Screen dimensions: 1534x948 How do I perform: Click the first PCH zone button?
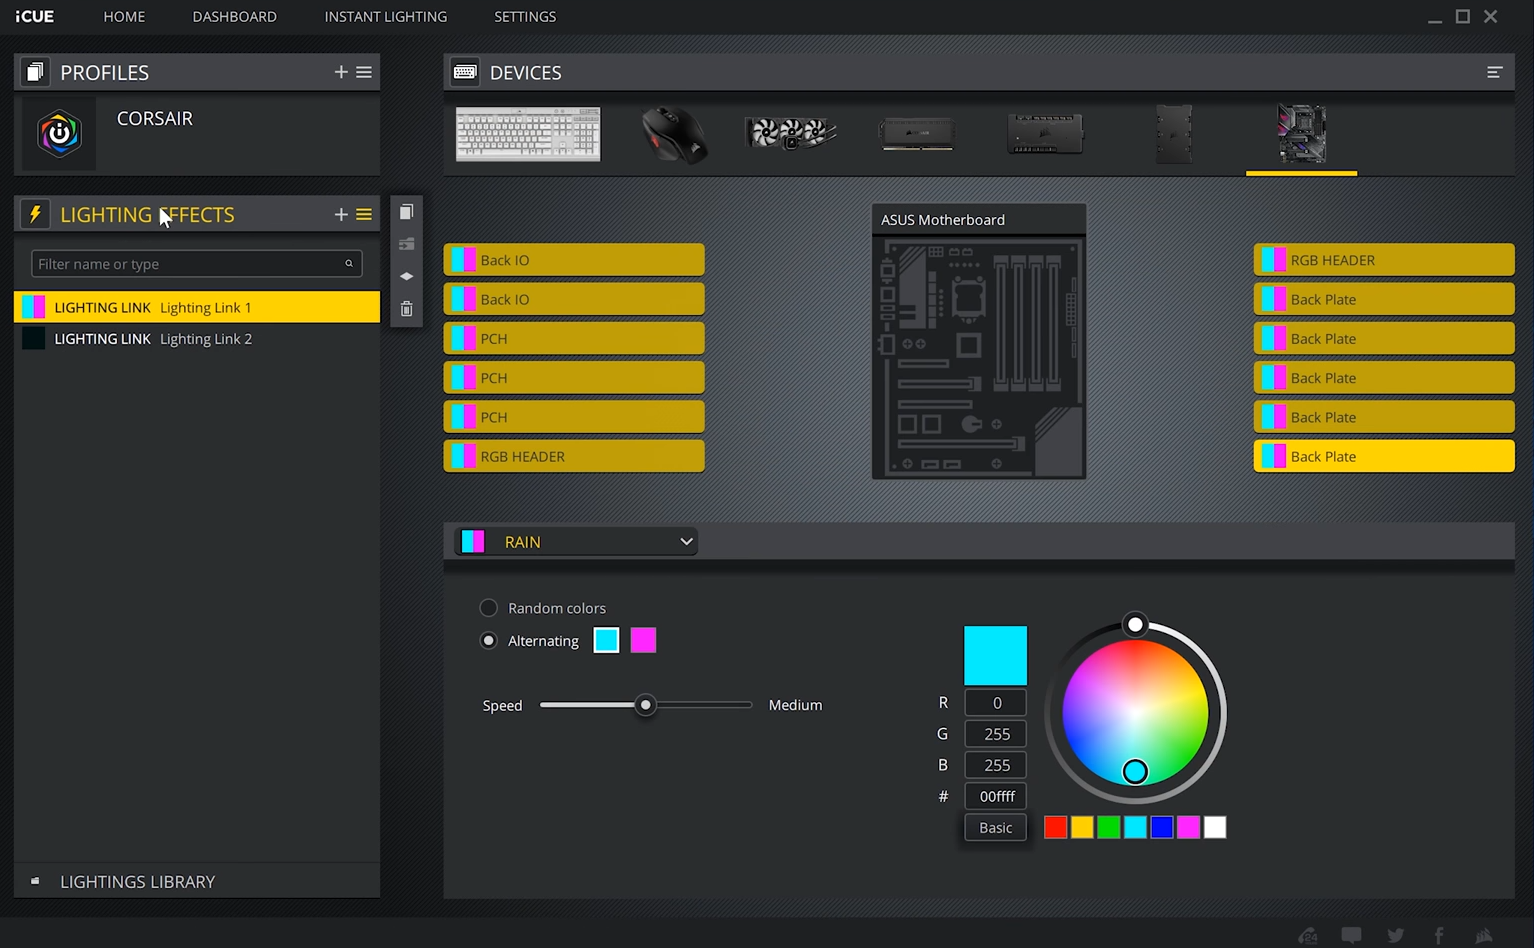click(574, 339)
